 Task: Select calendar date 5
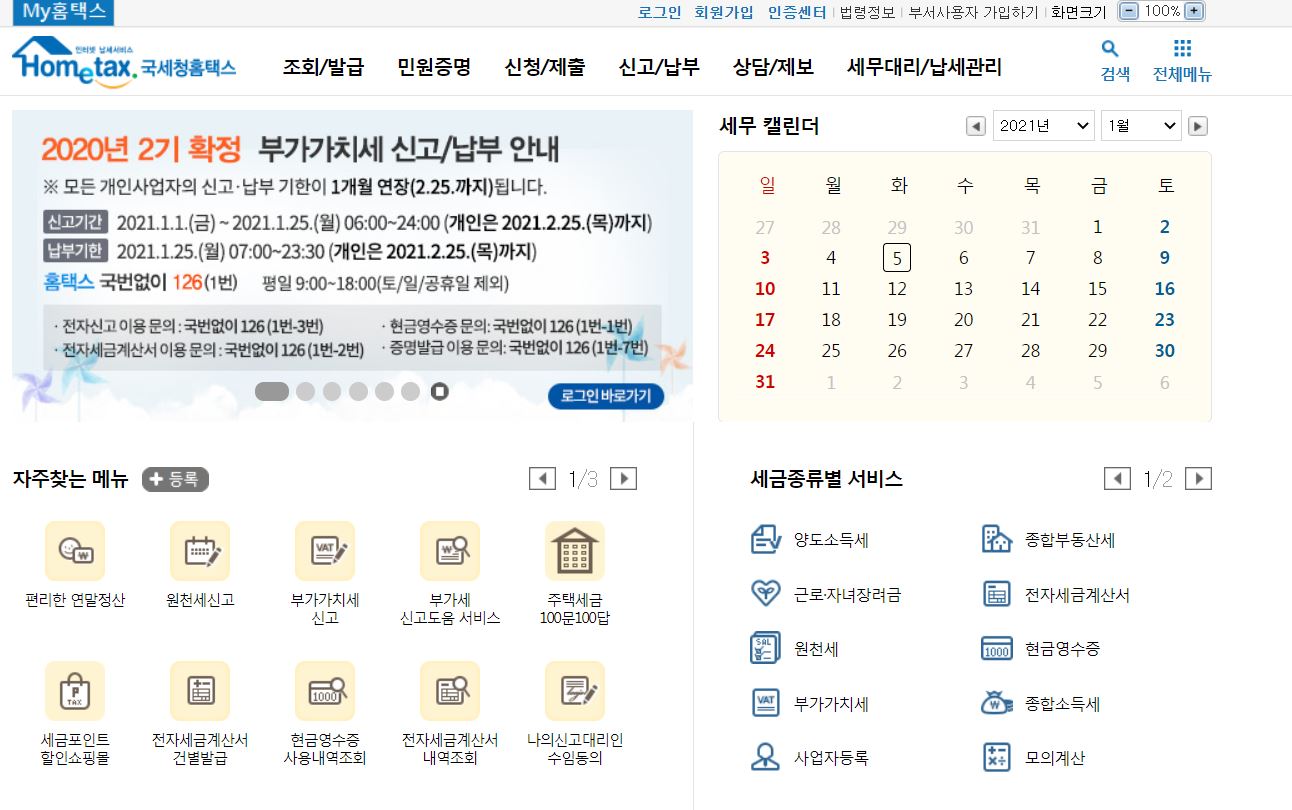(897, 258)
